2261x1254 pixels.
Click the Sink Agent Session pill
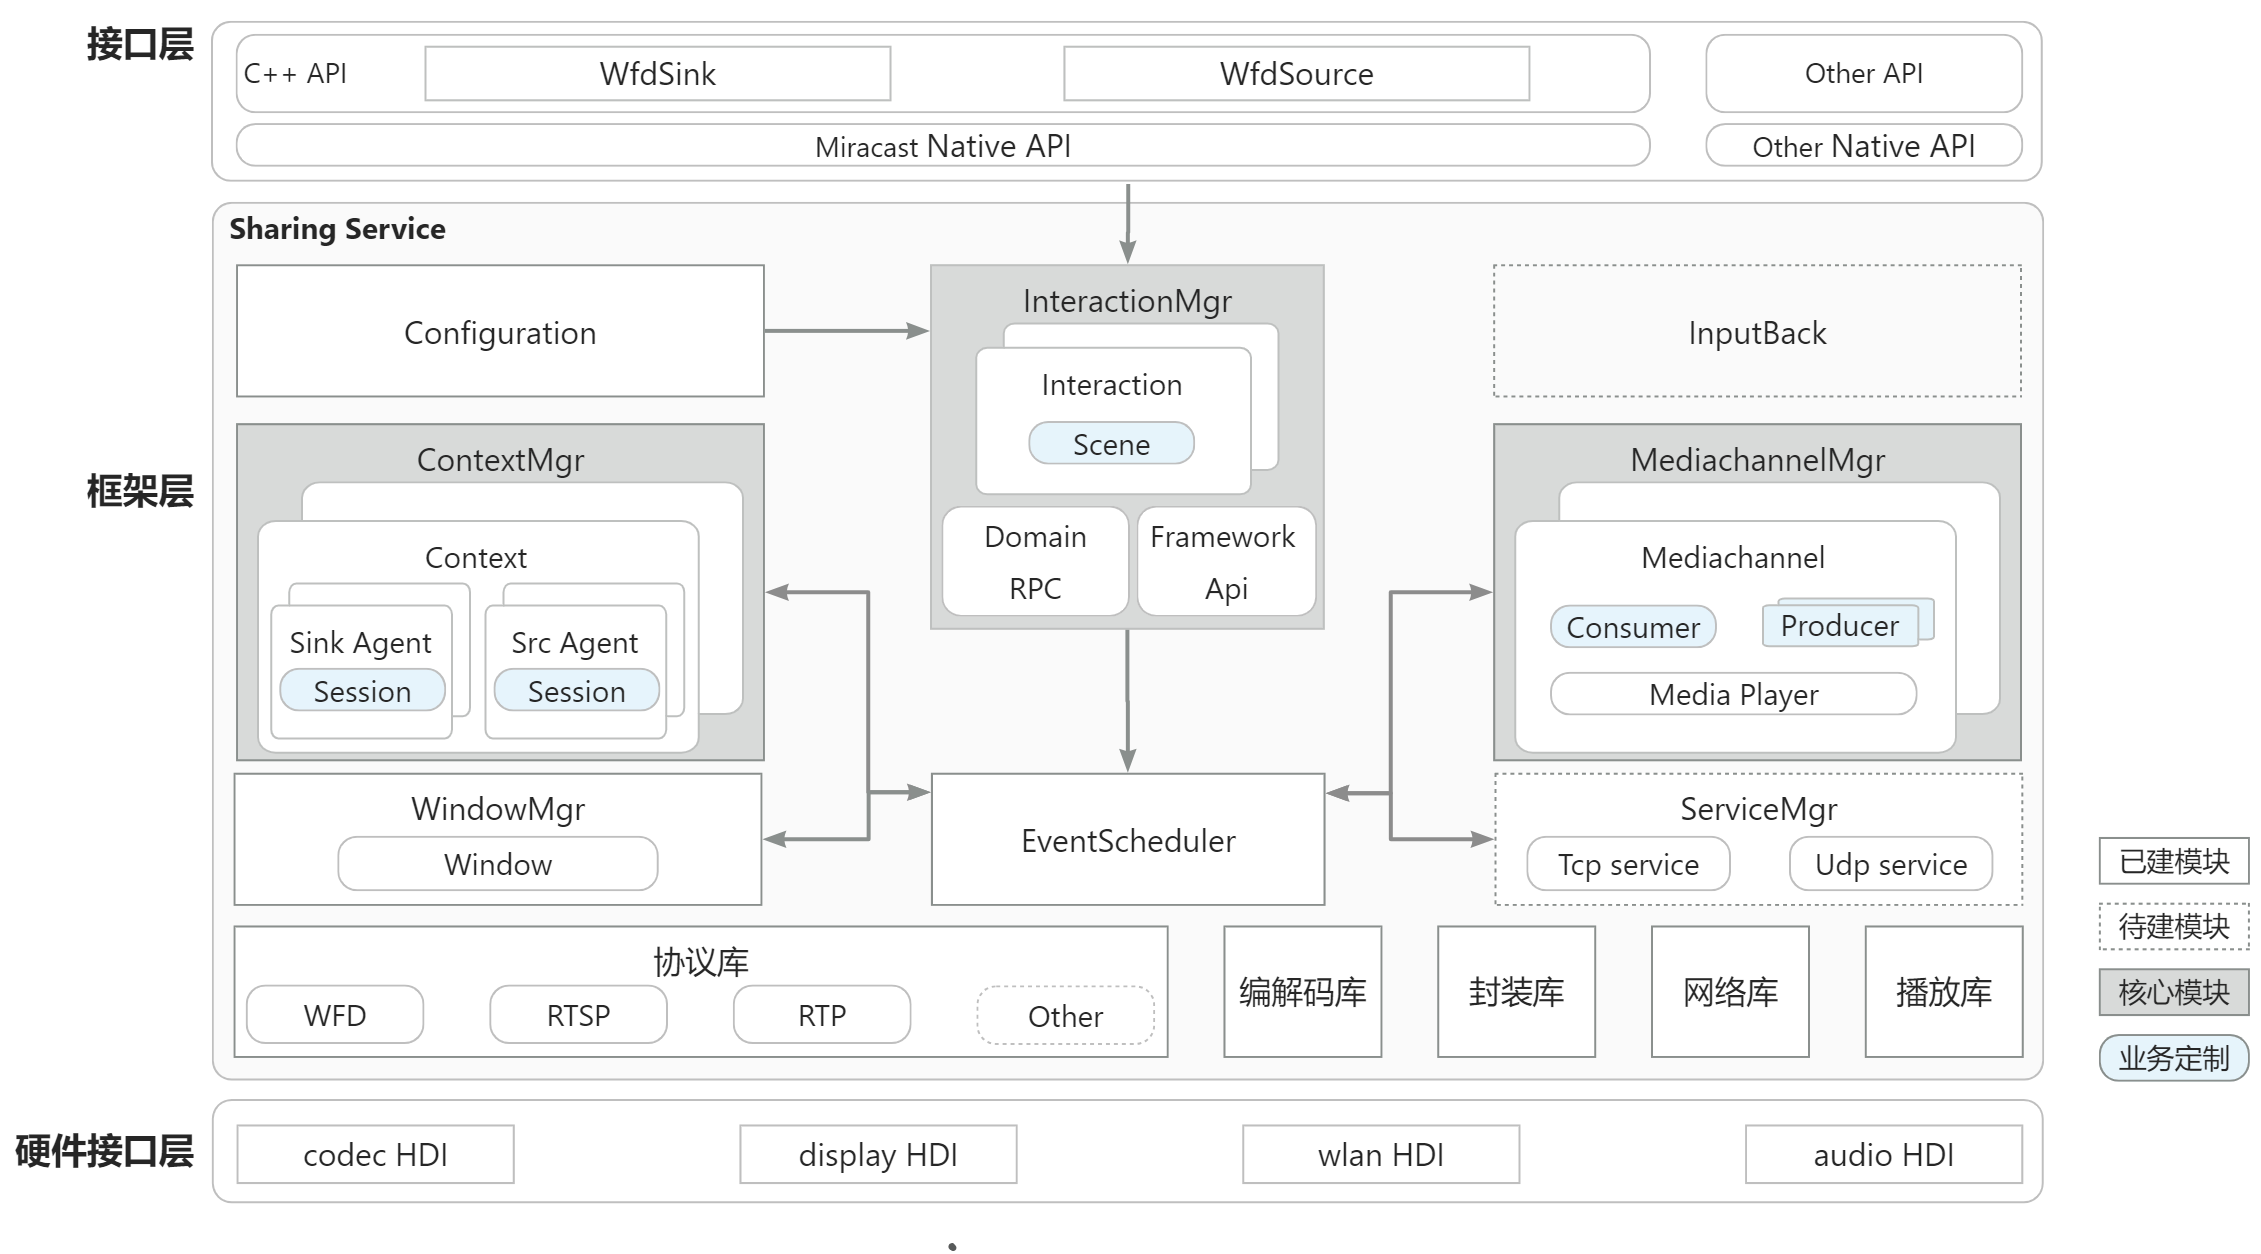(x=362, y=691)
